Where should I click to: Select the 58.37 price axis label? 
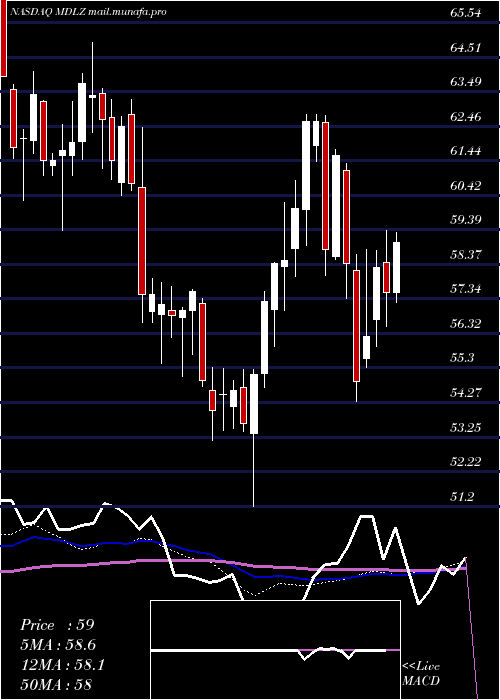(x=466, y=255)
